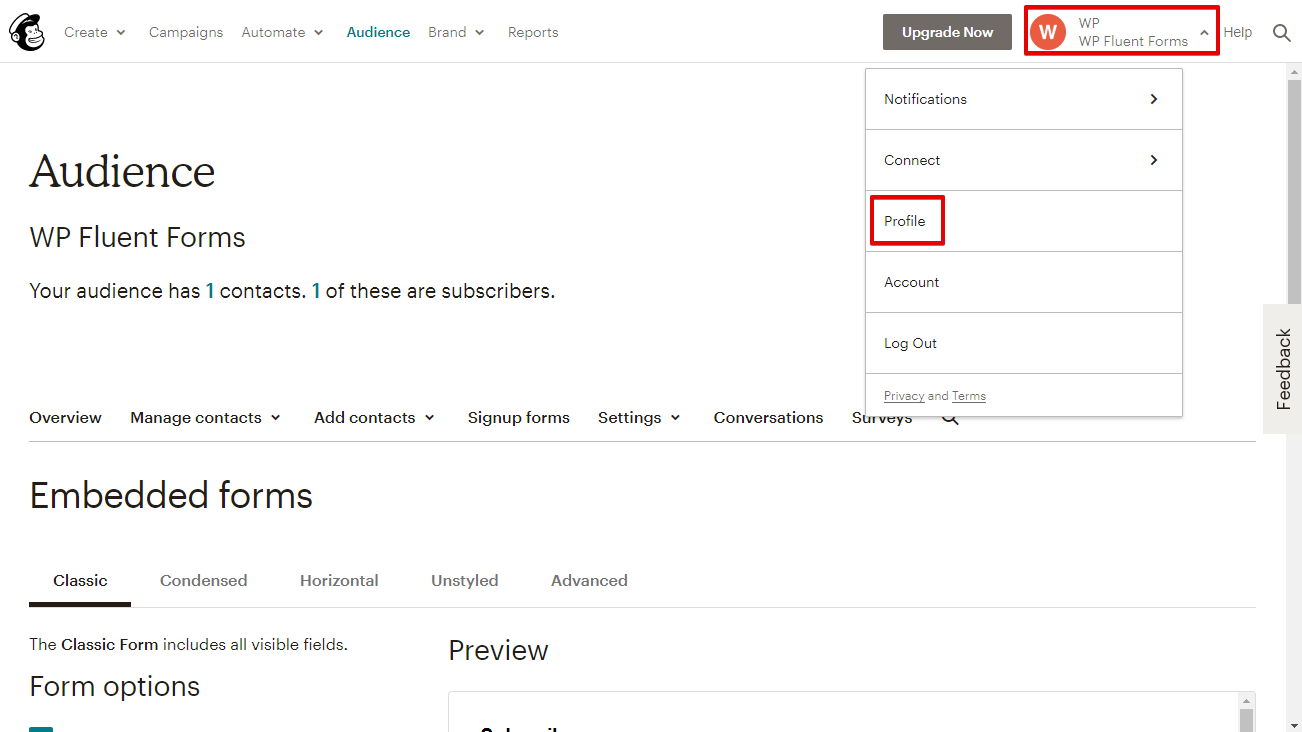The image size is (1302, 732).
Task: Switch to the Advanced form tab
Action: (590, 581)
